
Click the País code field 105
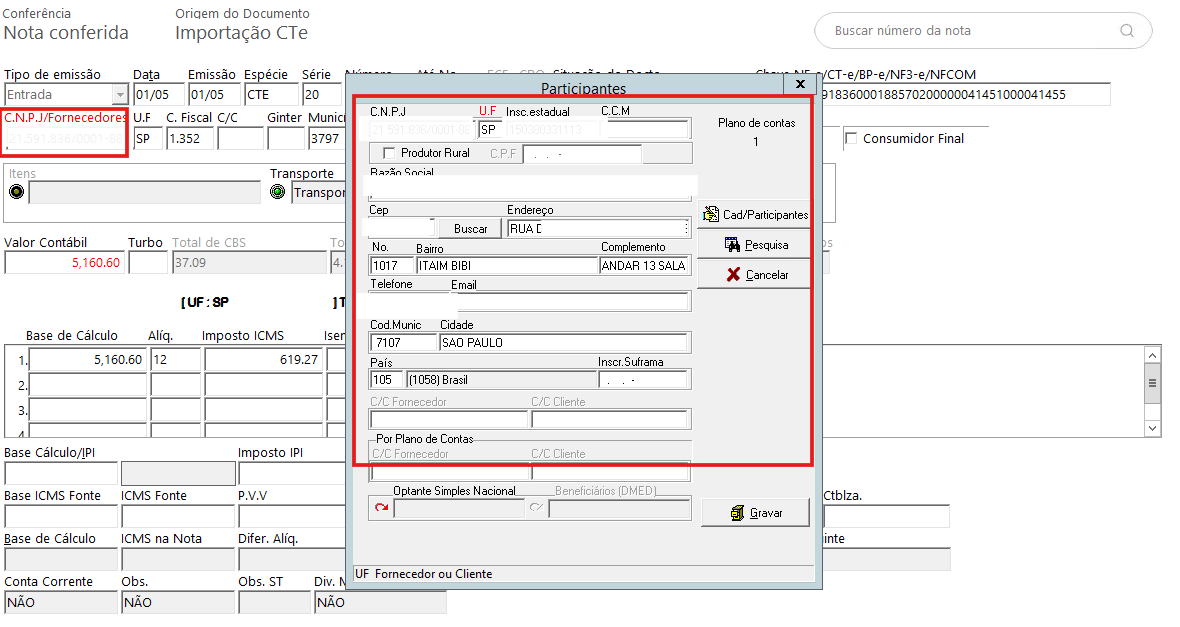386,380
